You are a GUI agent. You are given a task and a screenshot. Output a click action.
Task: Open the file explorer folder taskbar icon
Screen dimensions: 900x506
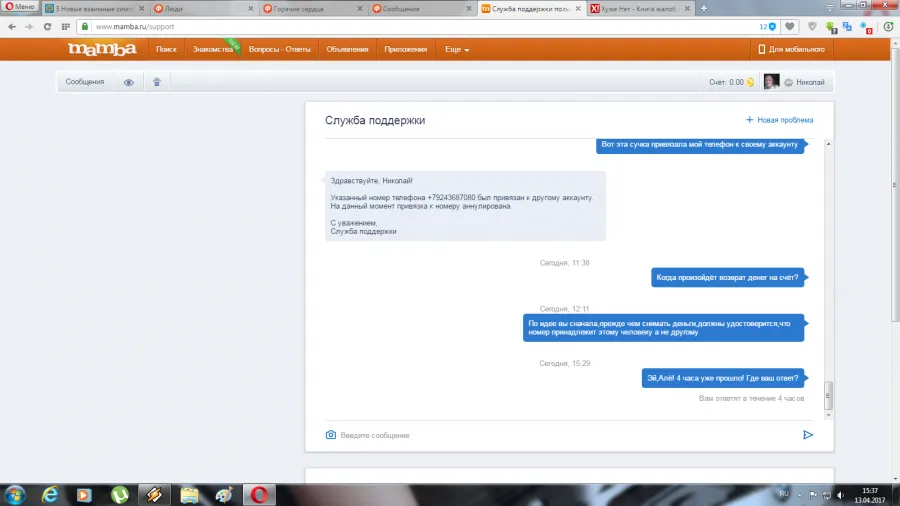tap(189, 495)
